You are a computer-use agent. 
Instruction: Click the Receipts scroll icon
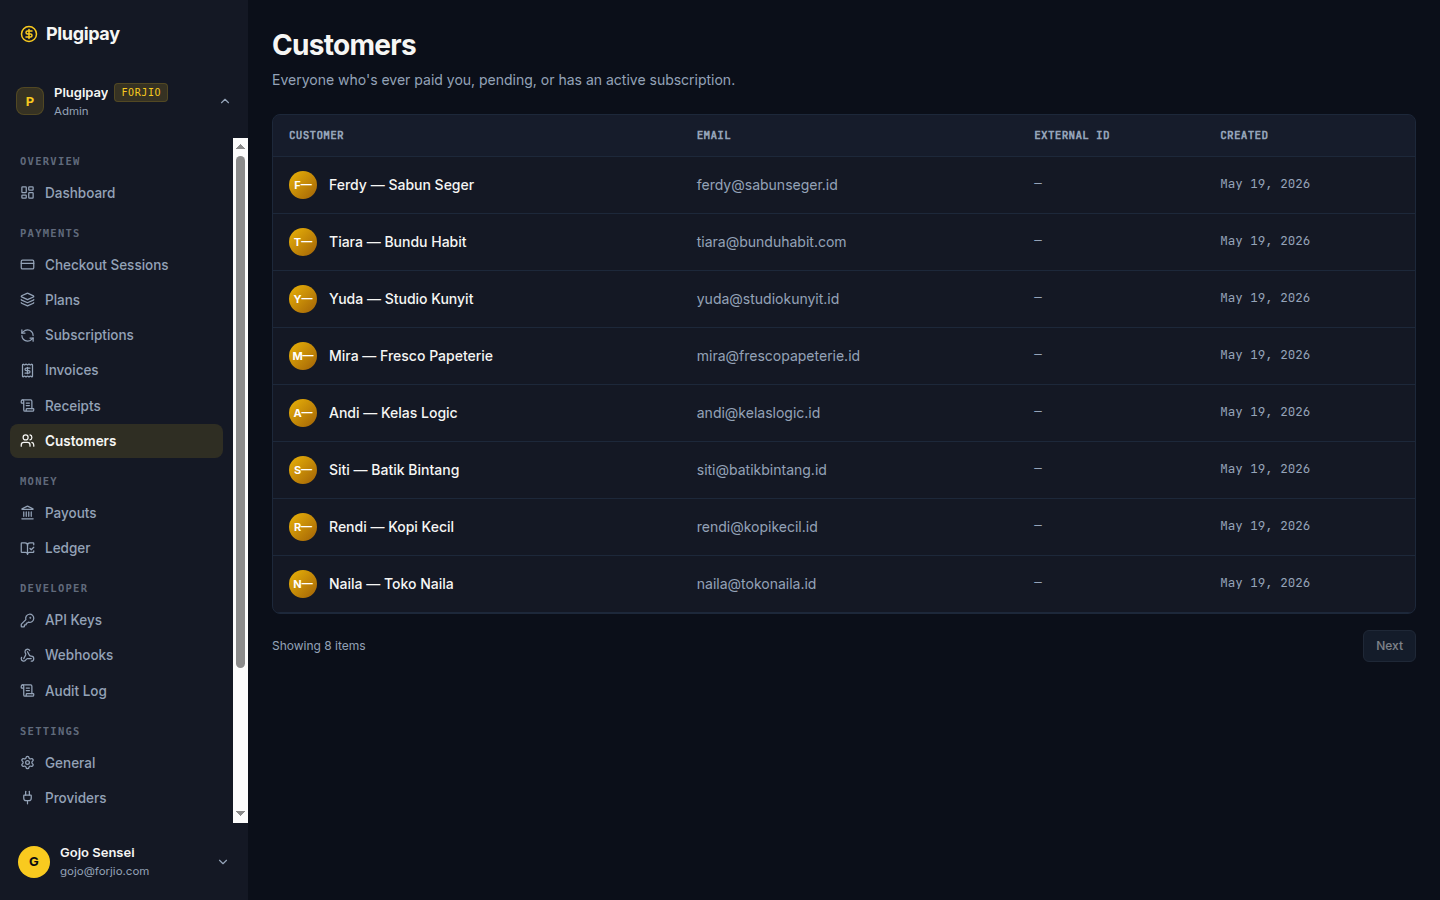tap(28, 406)
